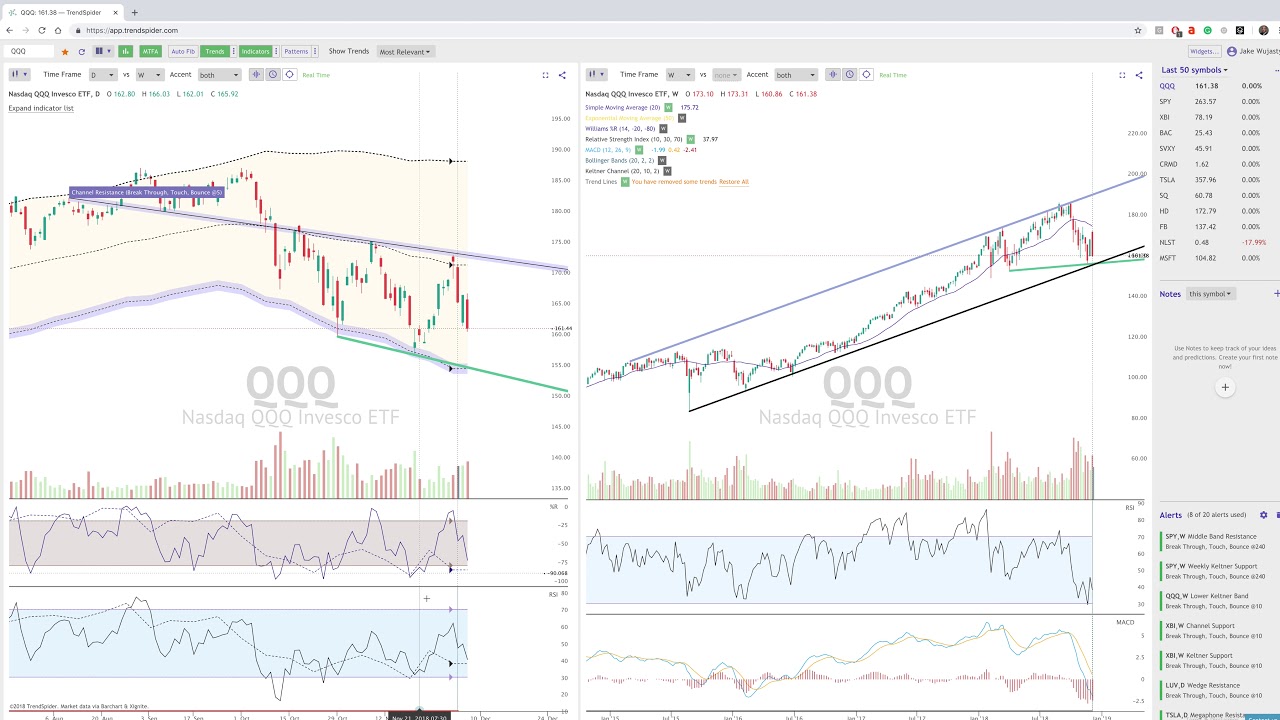Viewport: 1280px width, 720px height.
Task: Maximize the right chart with fullscreen icon
Action: 1122,75
